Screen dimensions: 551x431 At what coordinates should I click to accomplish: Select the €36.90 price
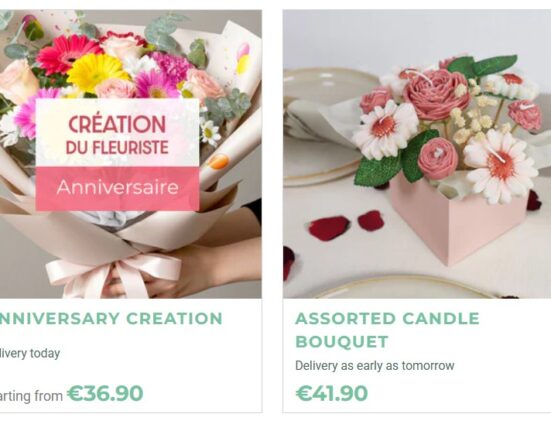pos(105,393)
